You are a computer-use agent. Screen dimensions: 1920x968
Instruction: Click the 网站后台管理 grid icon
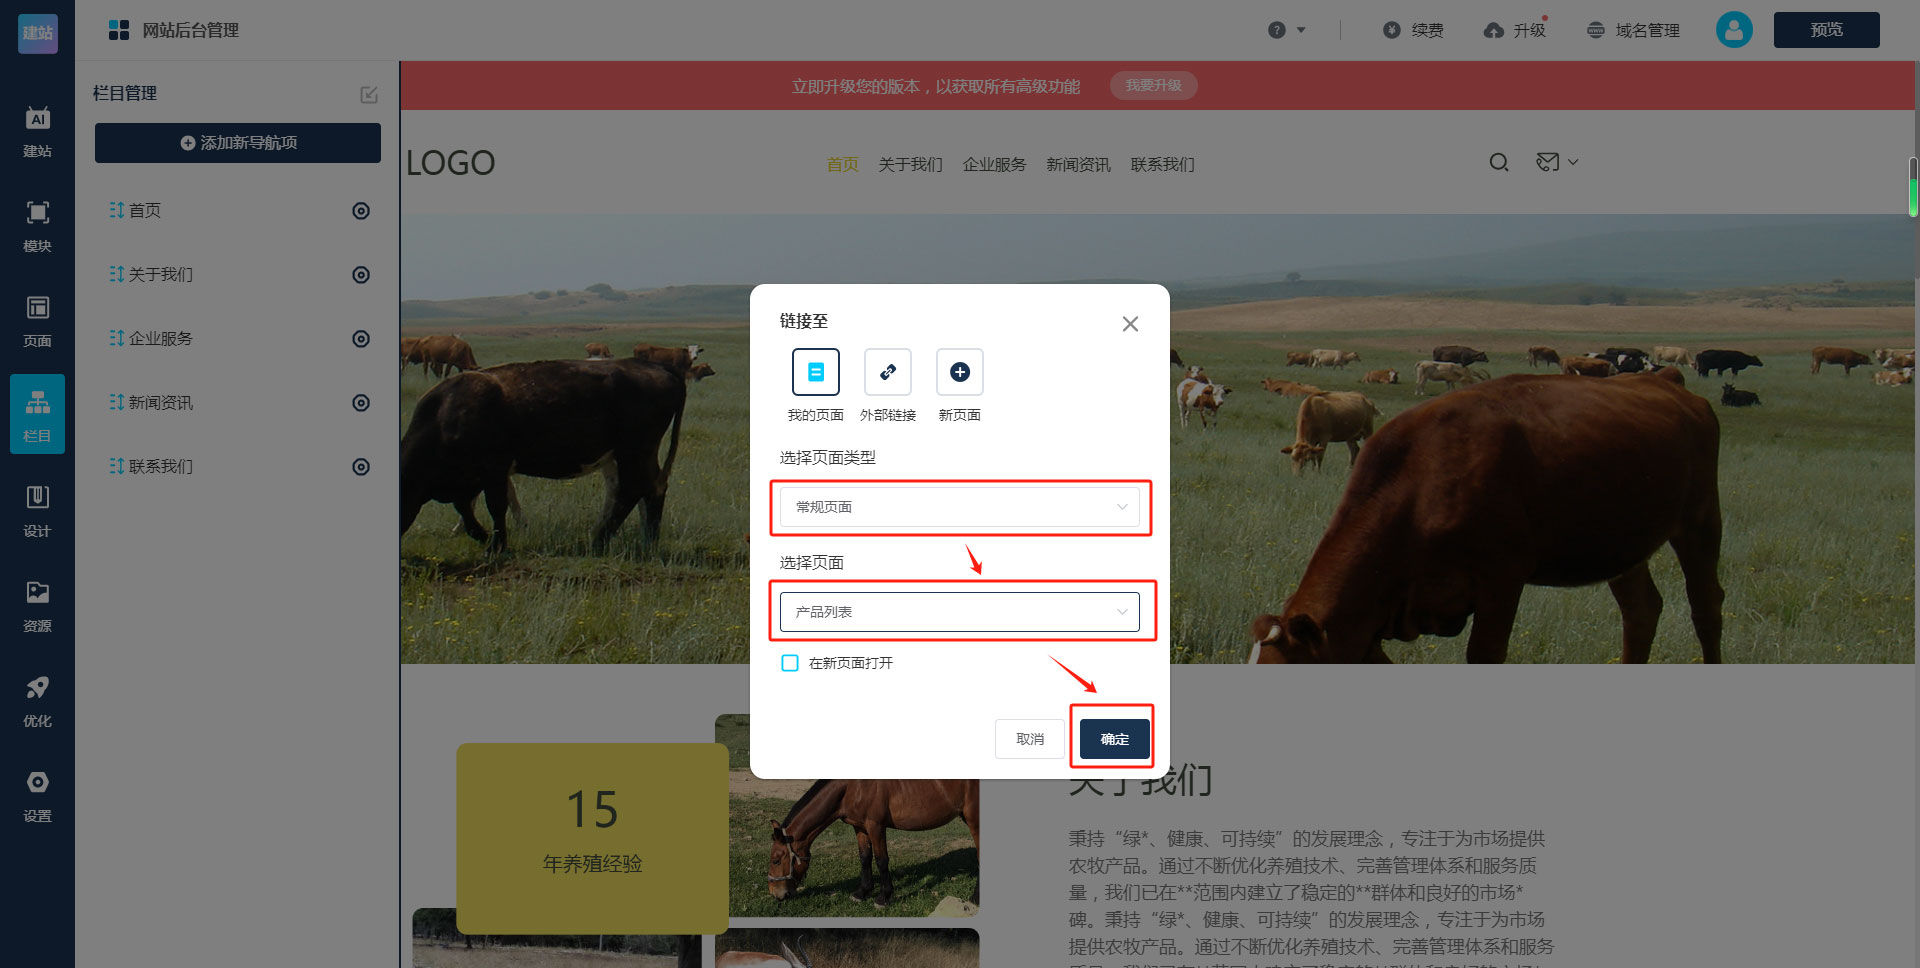pos(119,30)
